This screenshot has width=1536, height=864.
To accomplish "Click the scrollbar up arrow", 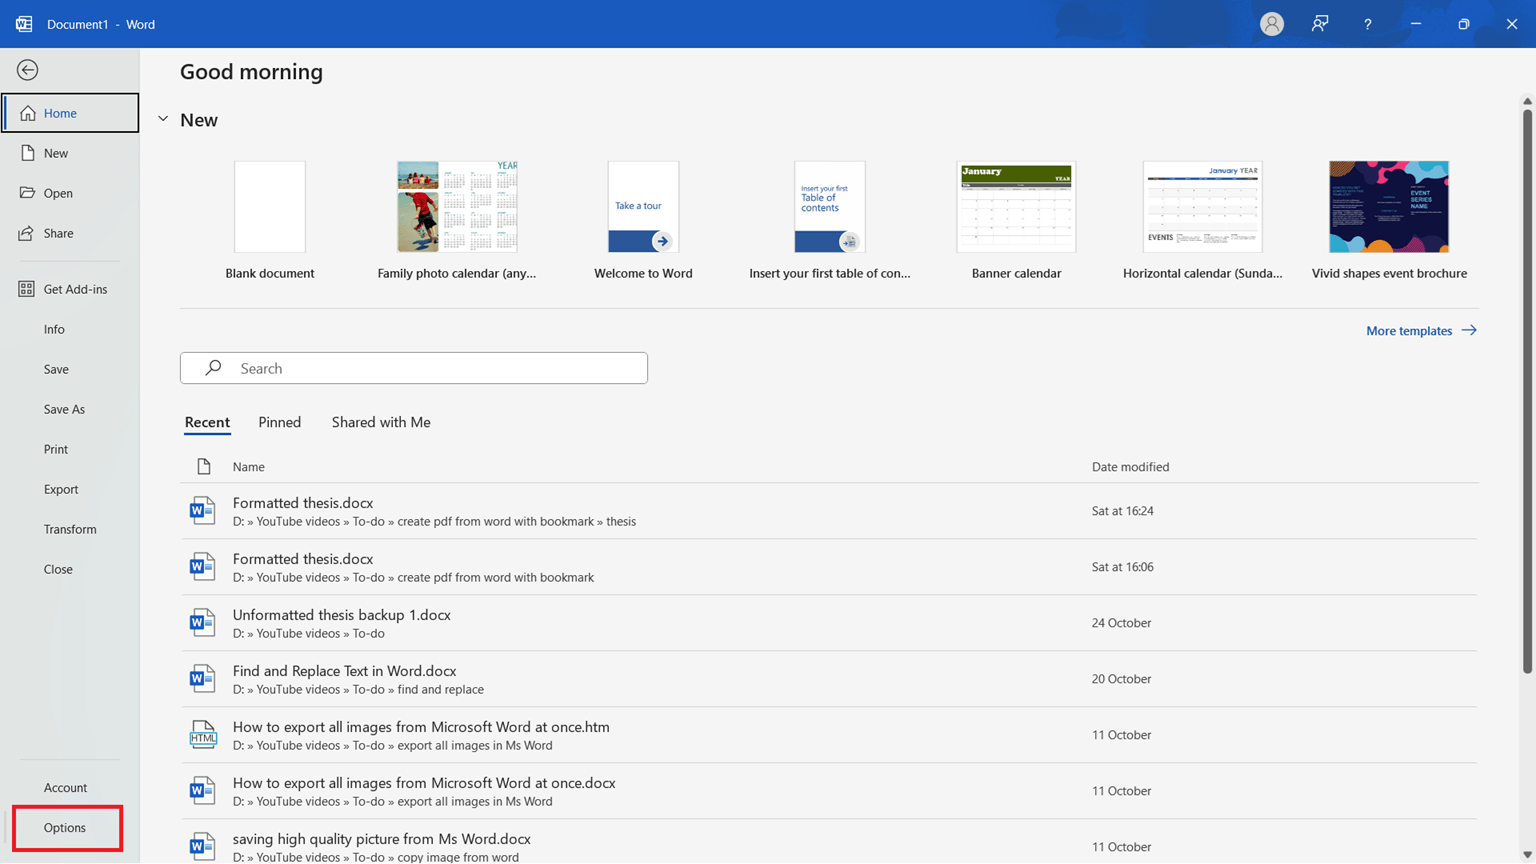I will (1527, 101).
